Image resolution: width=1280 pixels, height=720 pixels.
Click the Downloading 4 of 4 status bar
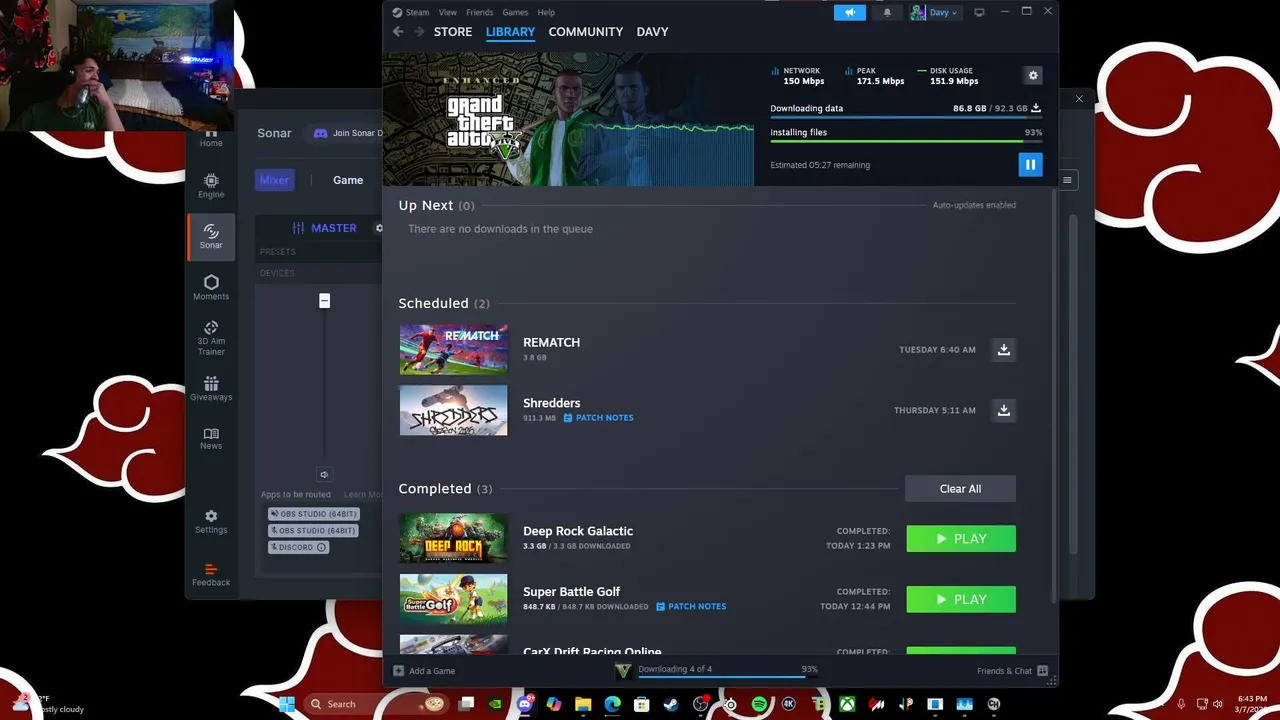pos(716,670)
